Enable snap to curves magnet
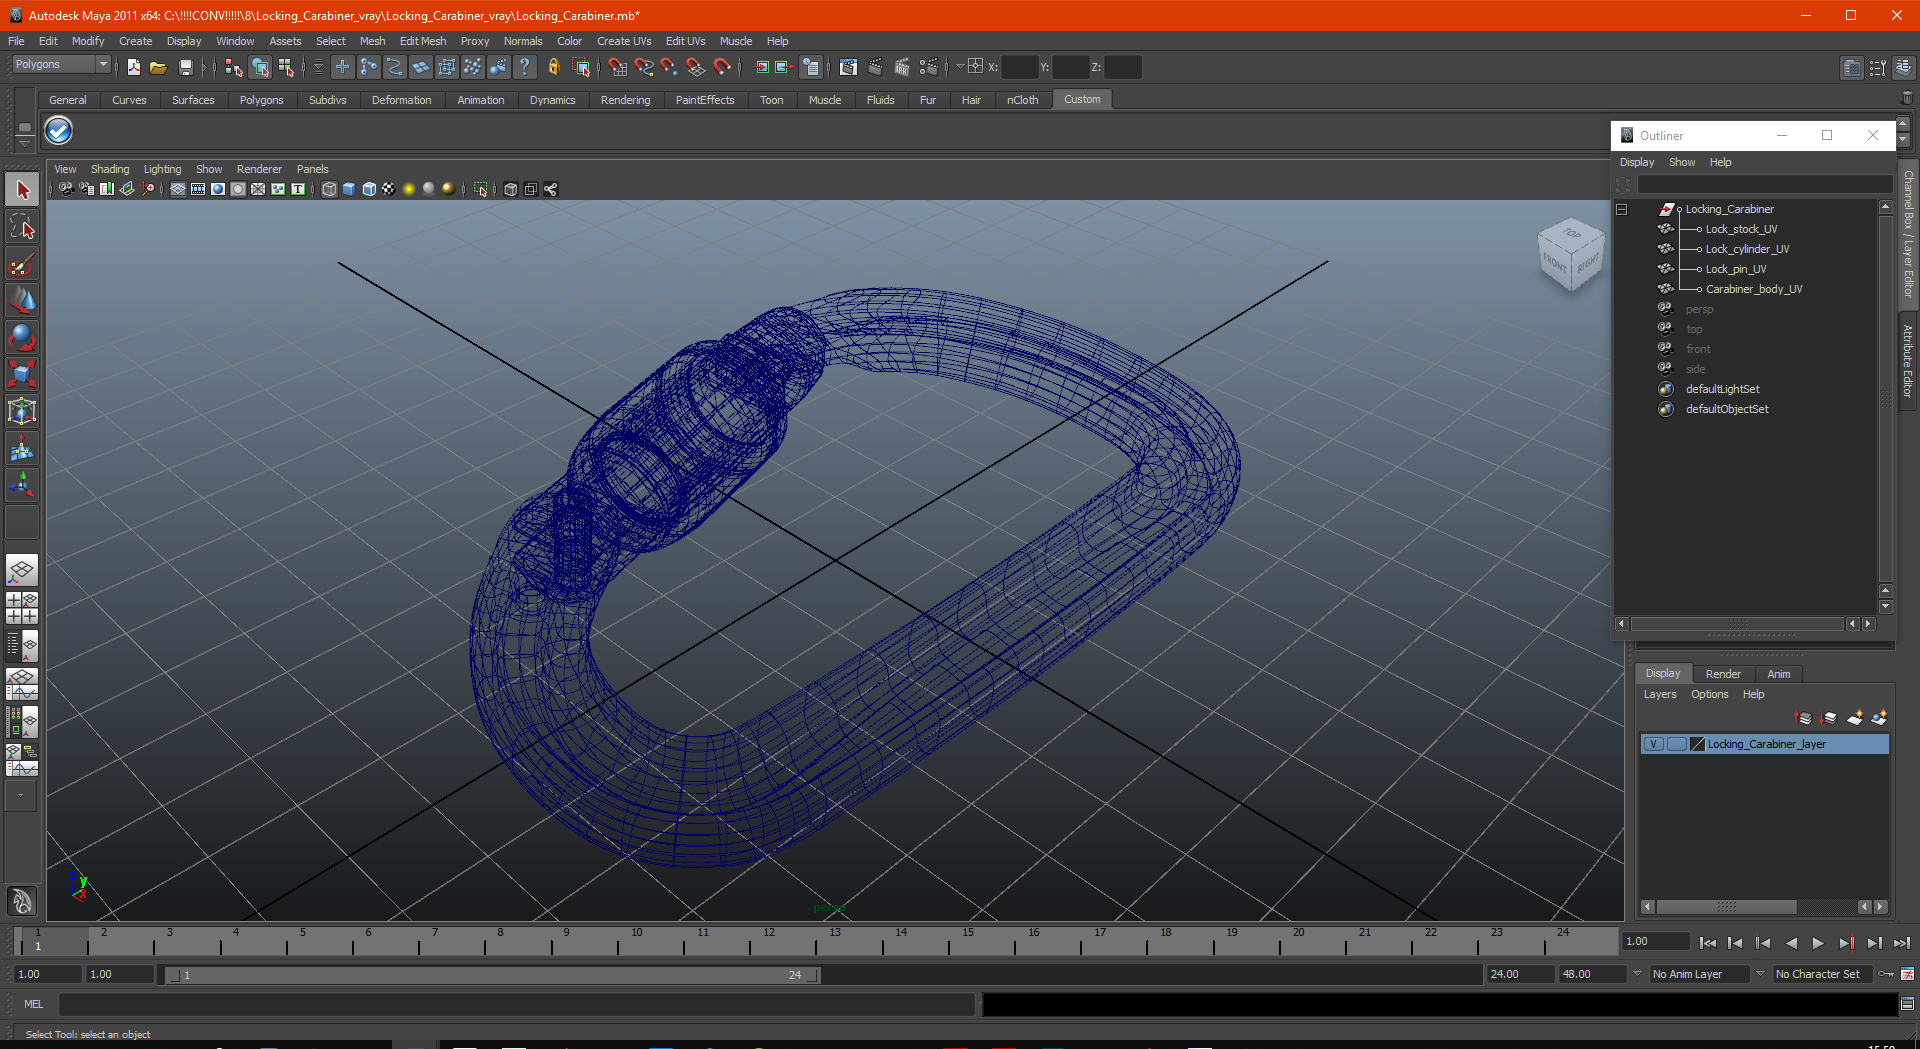This screenshot has height=1049, width=1920. coord(643,67)
